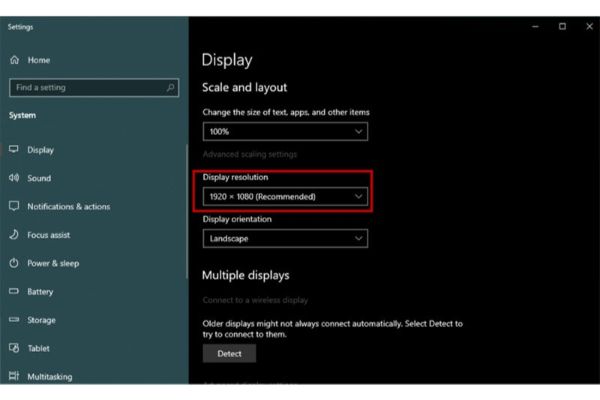Open Storage via the drive icon

(x=14, y=320)
